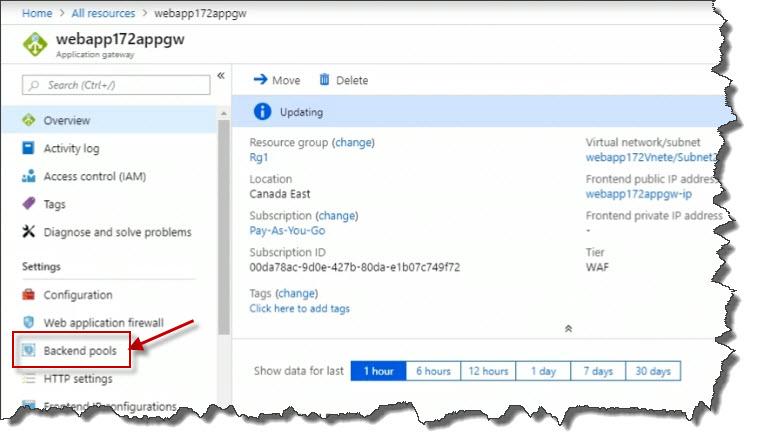Image resolution: width=758 pixels, height=446 pixels.
Task: Click the webapp172appgw page title
Action: 120,39
